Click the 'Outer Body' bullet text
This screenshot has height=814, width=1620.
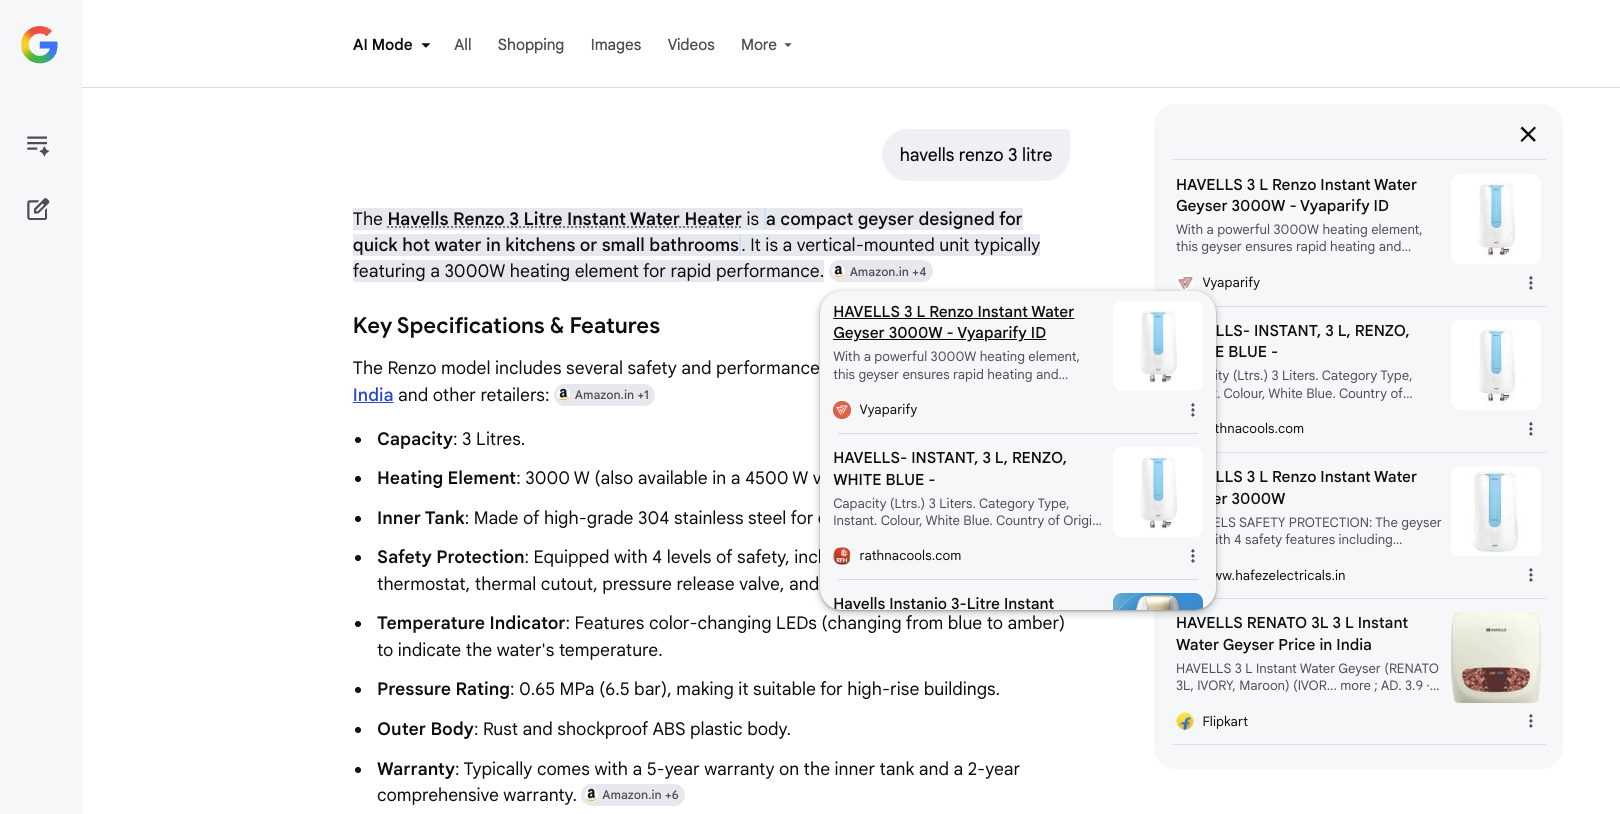[584, 729]
